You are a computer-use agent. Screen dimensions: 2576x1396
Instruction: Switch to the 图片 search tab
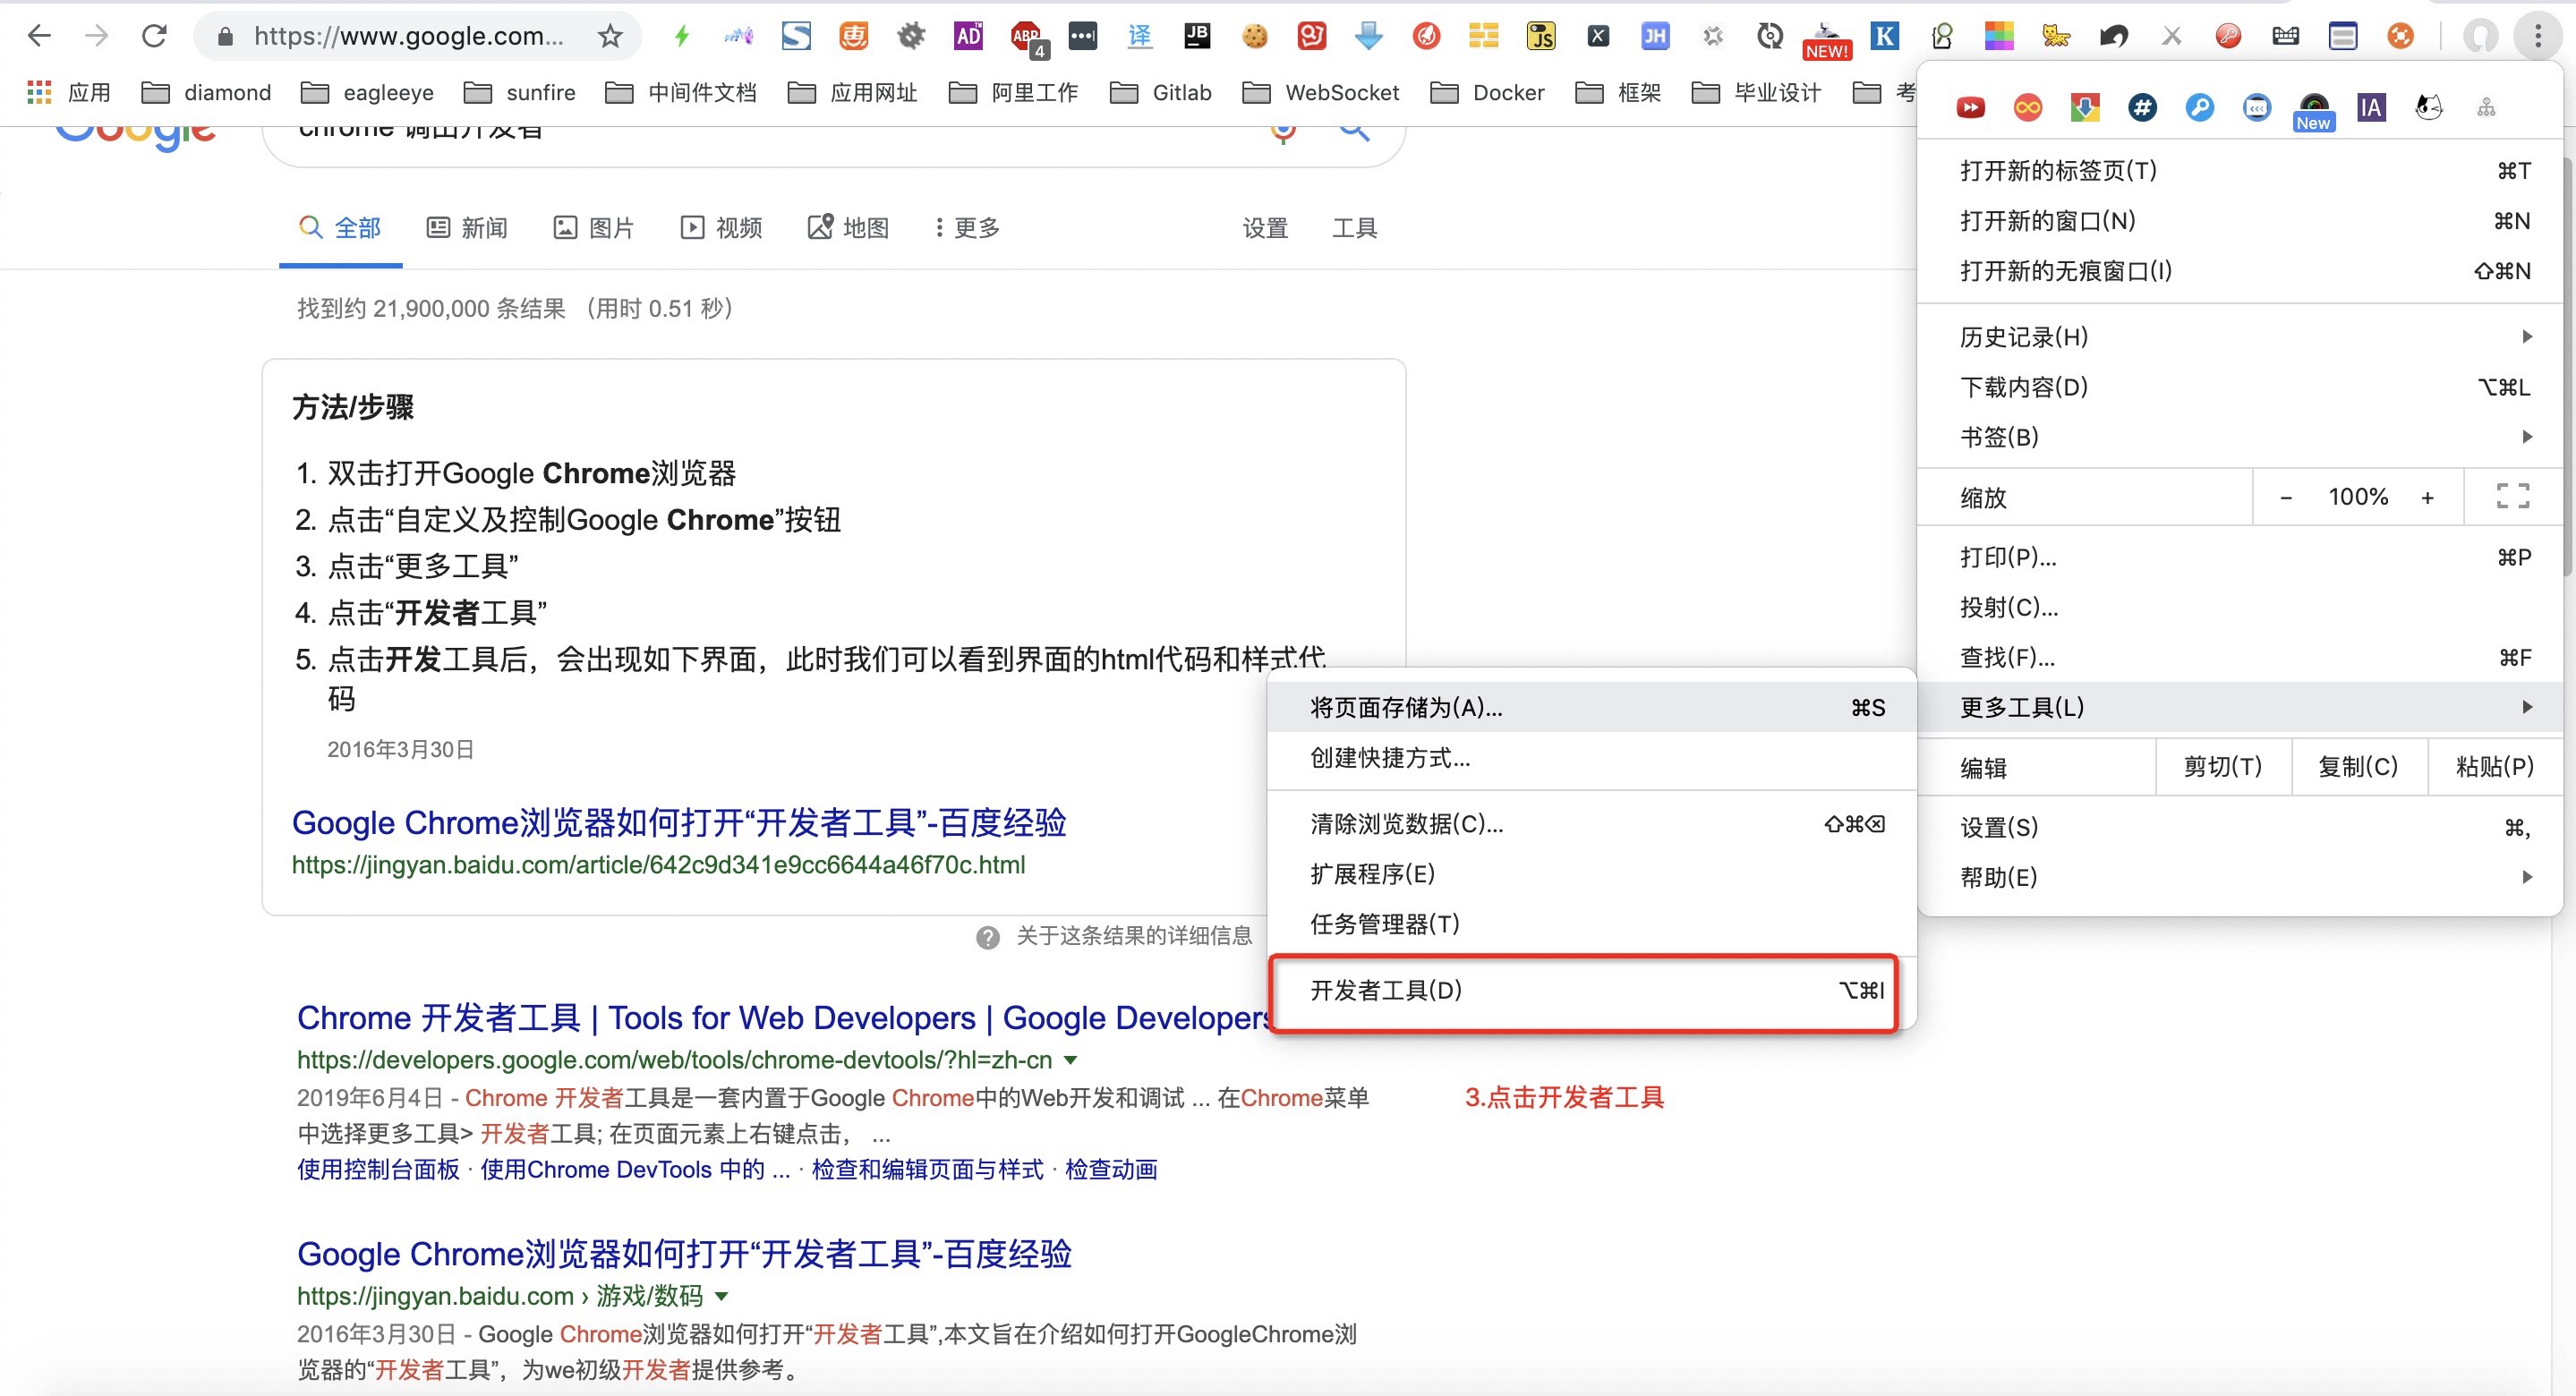coord(594,228)
